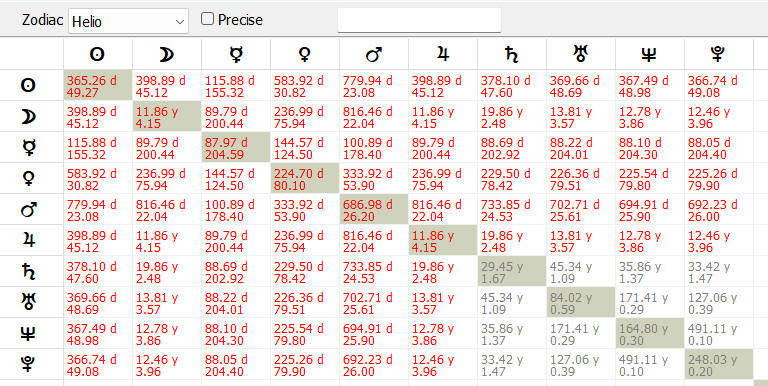Select the Sun-Sun 365.26 d cell
Image resolution: width=768 pixels, height=386 pixels.
click(x=97, y=85)
